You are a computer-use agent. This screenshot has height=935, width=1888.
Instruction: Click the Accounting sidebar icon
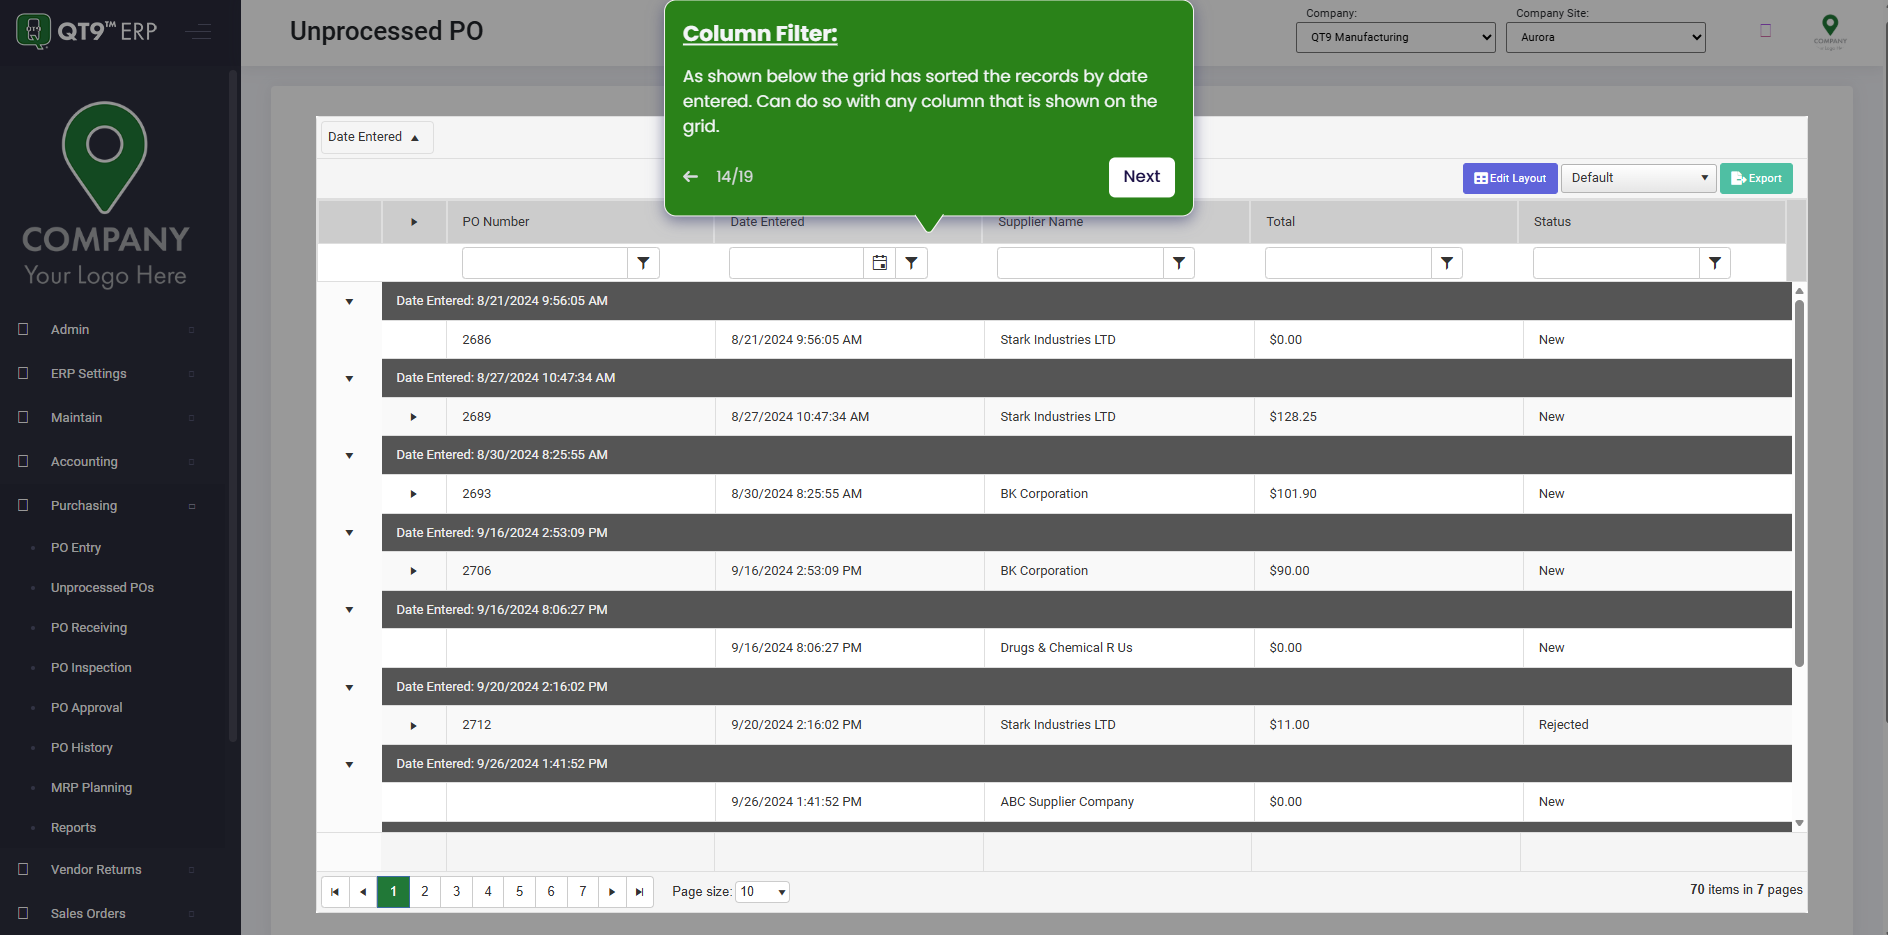pos(23,461)
